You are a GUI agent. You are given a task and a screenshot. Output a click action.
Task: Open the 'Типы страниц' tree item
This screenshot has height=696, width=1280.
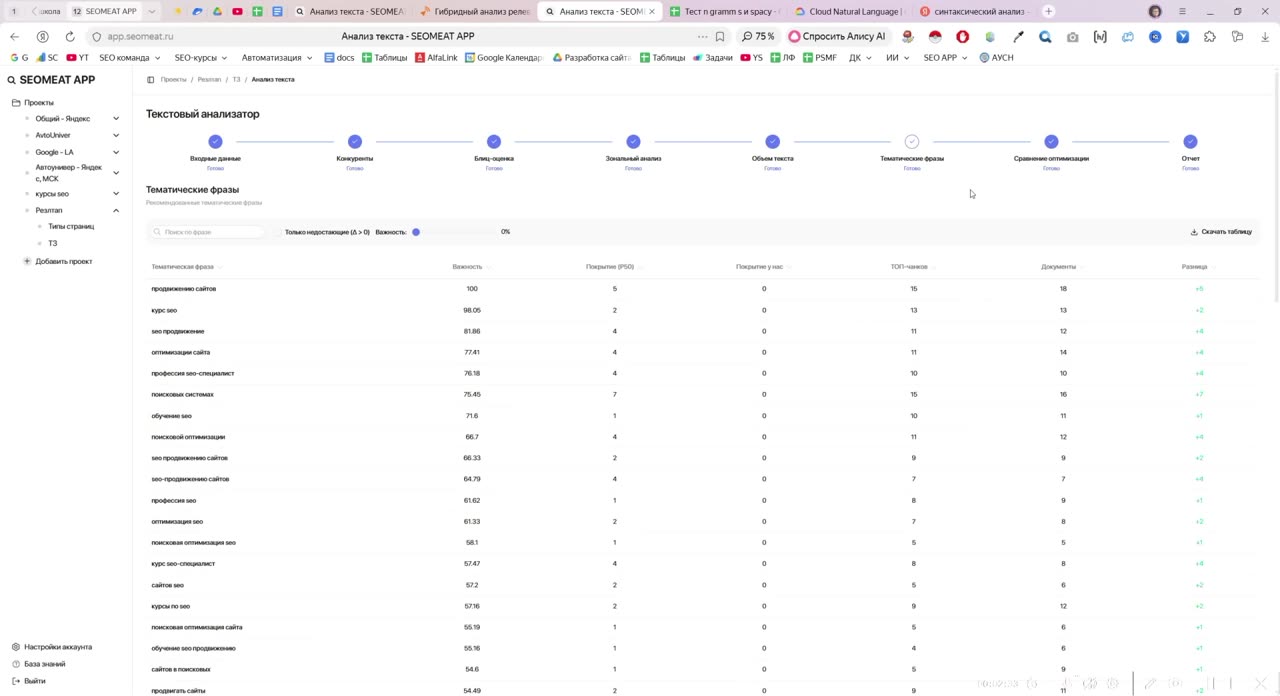point(71,227)
